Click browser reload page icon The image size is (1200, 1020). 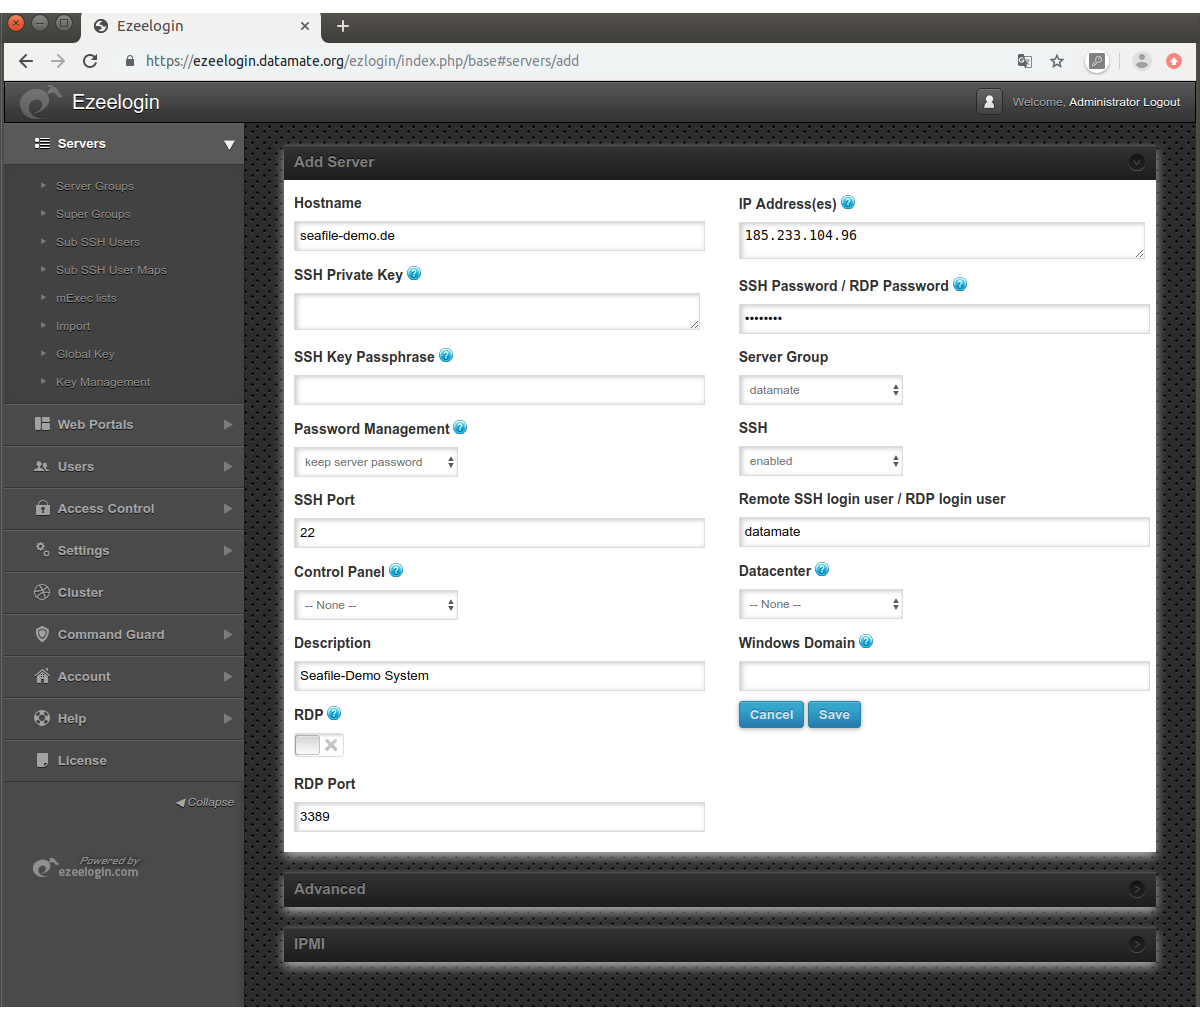tap(90, 61)
